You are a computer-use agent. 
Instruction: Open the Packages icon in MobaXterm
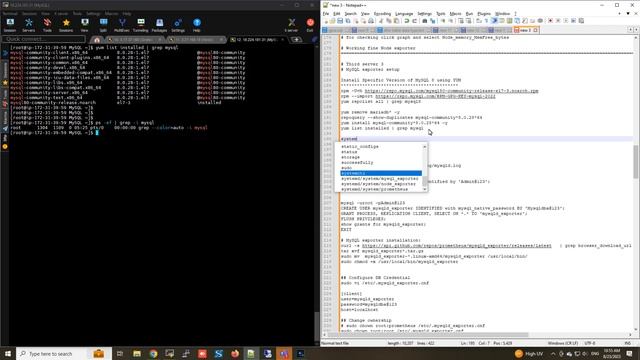point(159,25)
